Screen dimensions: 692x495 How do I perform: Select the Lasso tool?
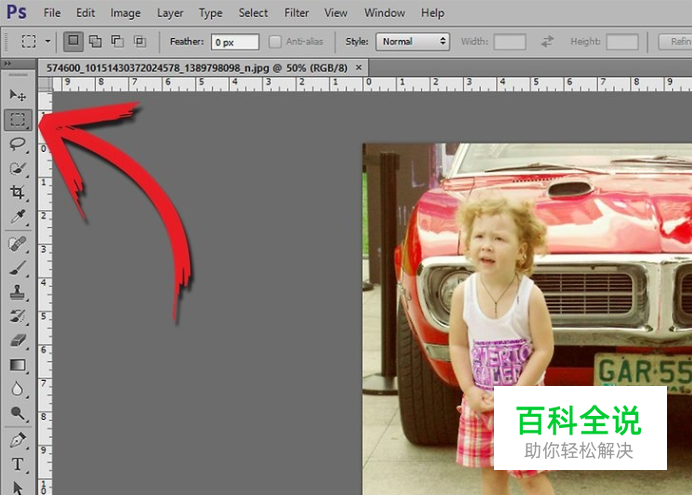pyautogui.click(x=18, y=144)
